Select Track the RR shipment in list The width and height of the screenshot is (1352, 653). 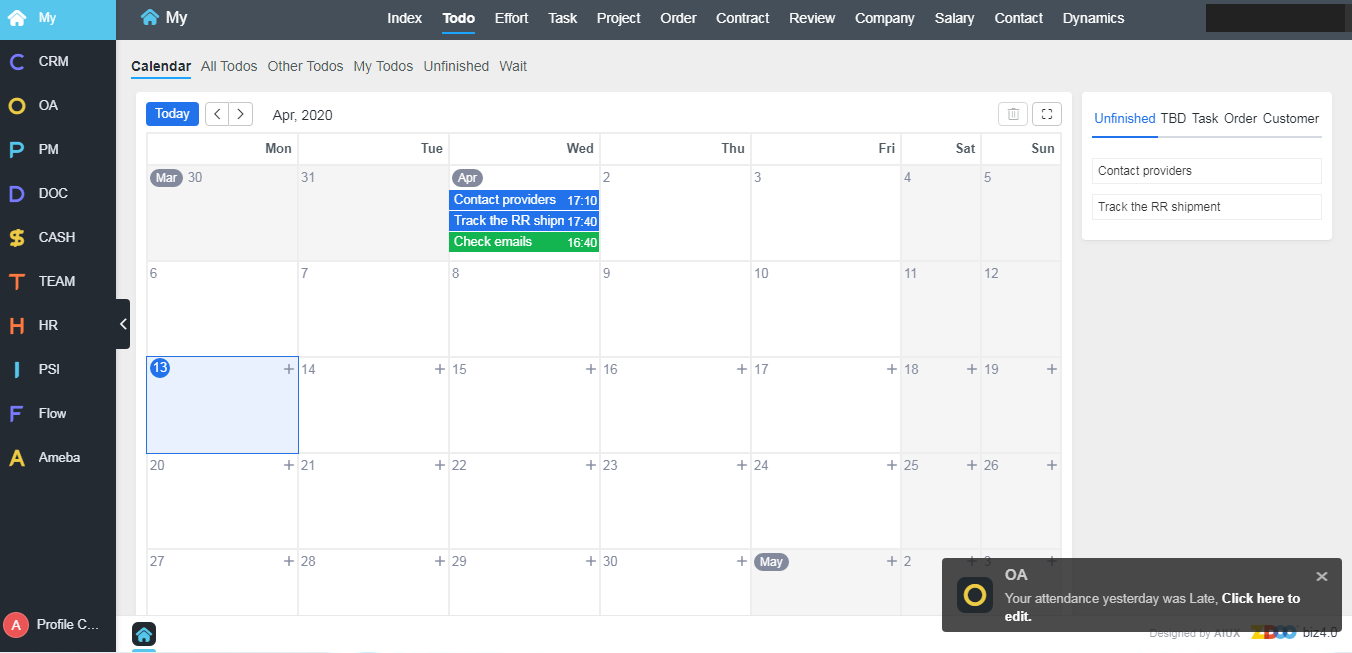click(1207, 207)
